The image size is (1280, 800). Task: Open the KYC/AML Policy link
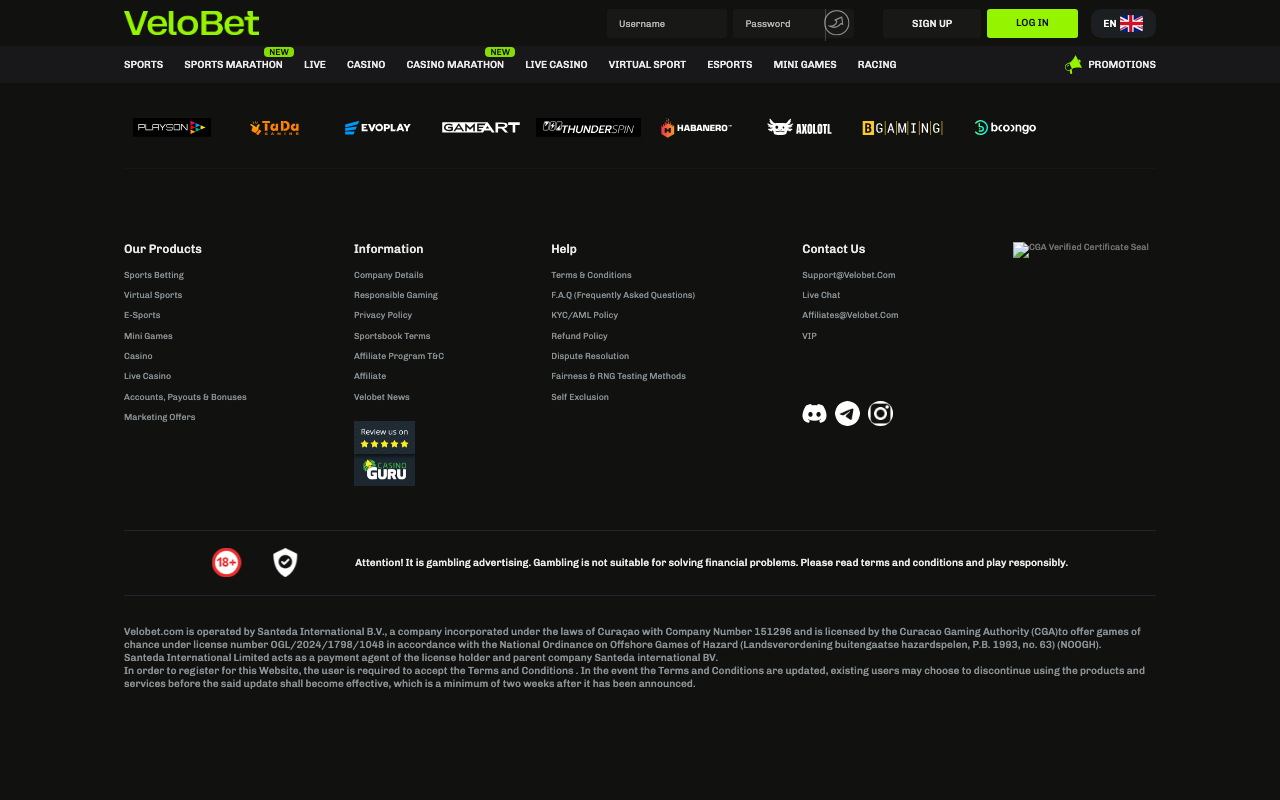[x=585, y=315]
